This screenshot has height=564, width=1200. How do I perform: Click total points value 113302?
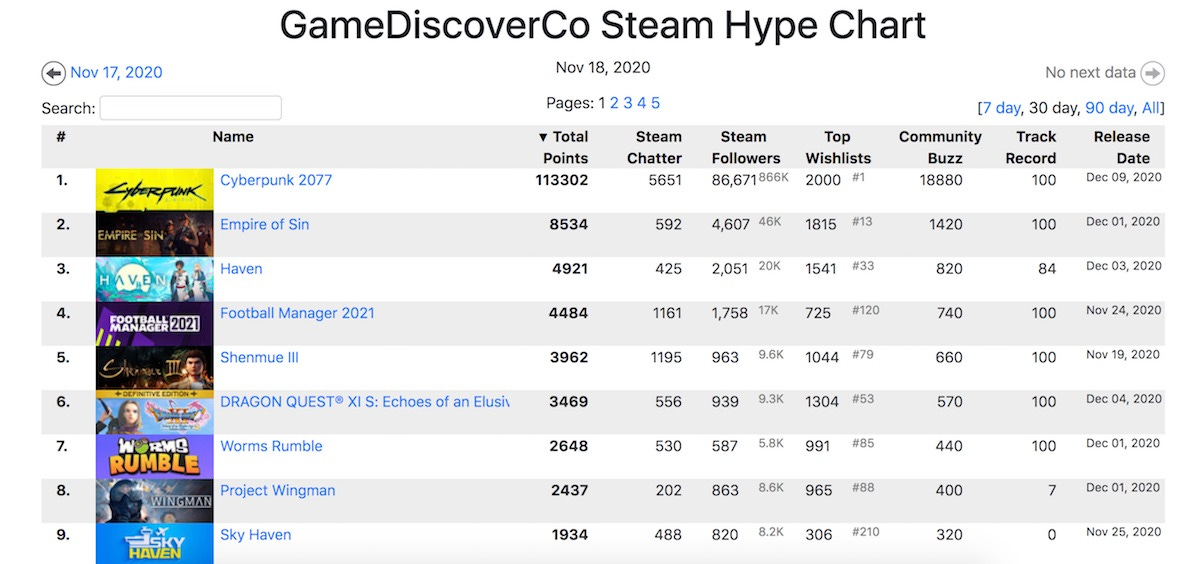[x=562, y=180]
